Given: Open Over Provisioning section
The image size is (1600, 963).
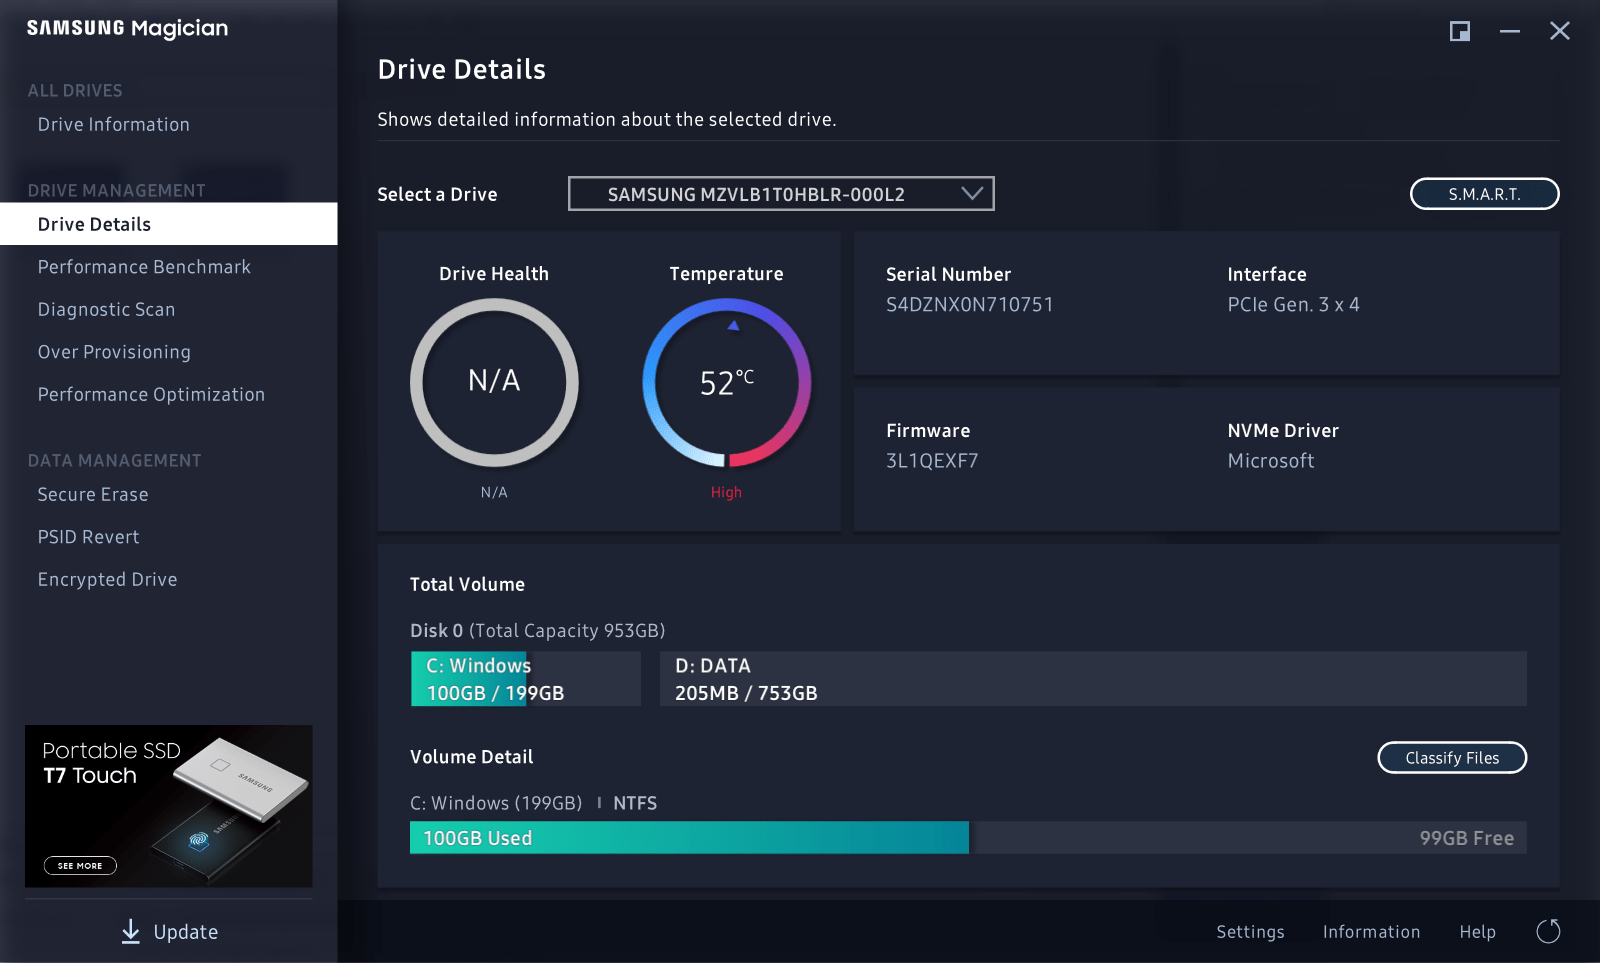Looking at the screenshot, I should (x=114, y=352).
